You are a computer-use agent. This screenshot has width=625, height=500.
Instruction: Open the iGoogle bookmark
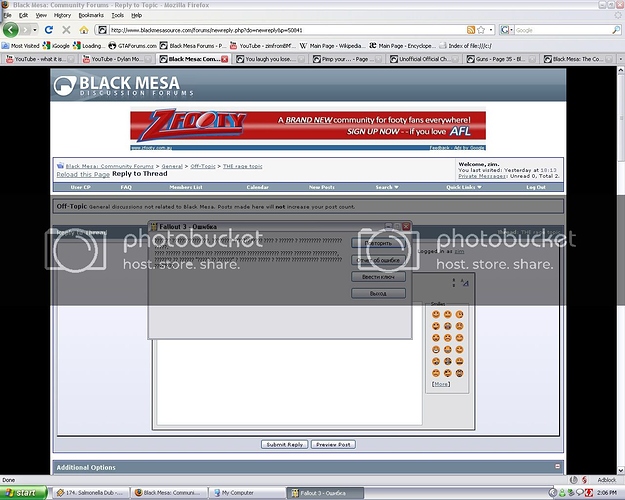pyautogui.click(x=56, y=46)
